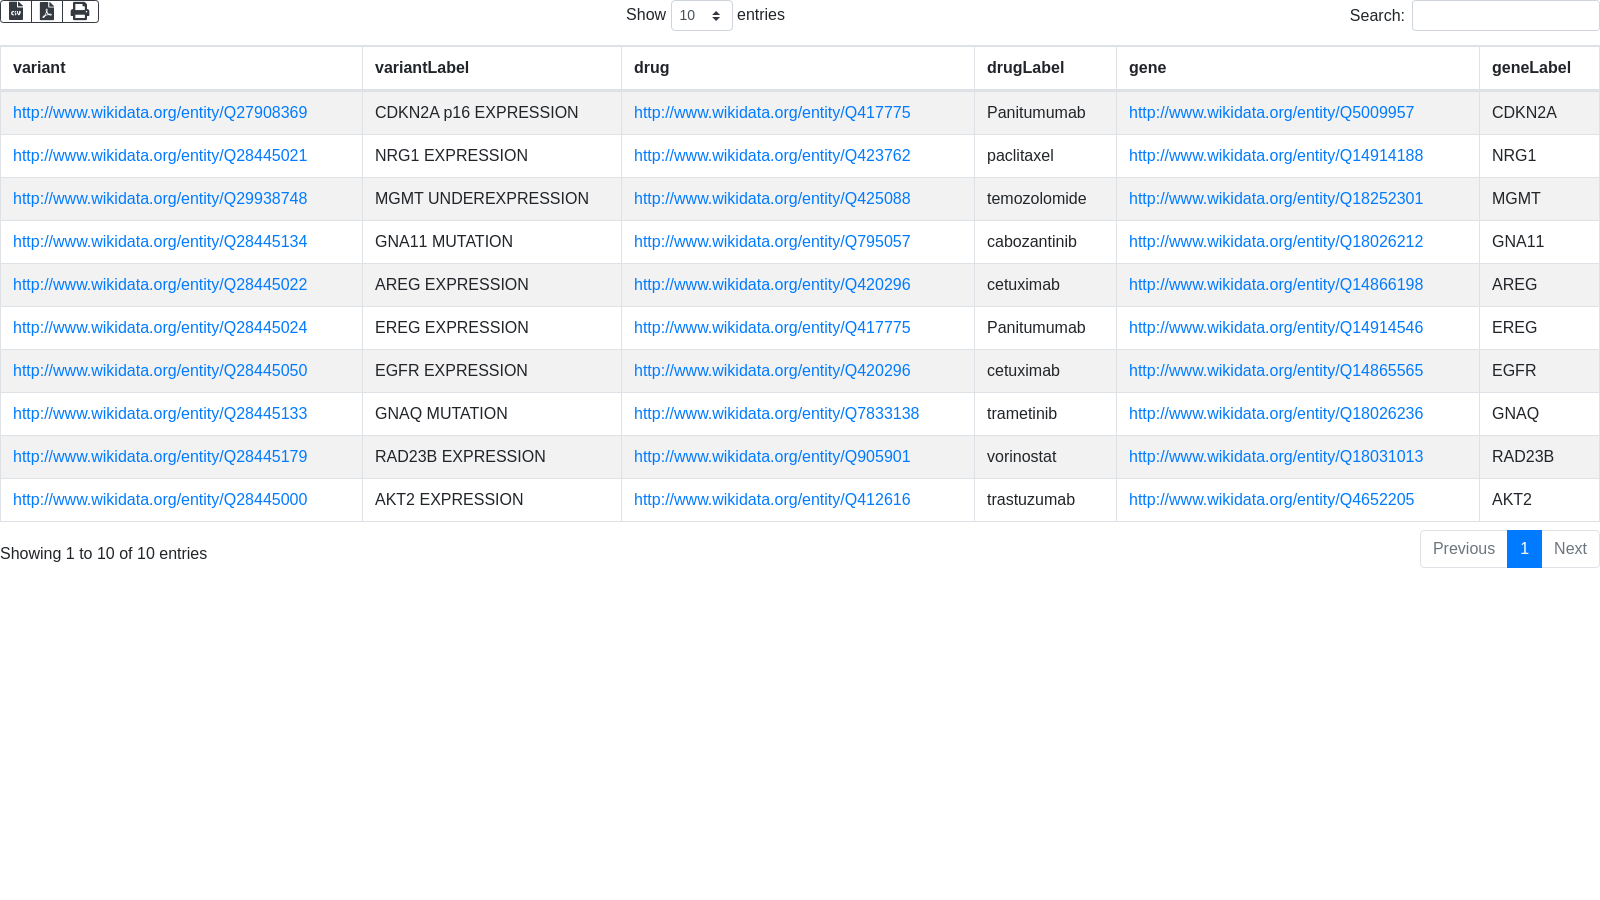Screen dimensions: 1600x900
Task: Select page 1 in pagination
Action: 1524,548
